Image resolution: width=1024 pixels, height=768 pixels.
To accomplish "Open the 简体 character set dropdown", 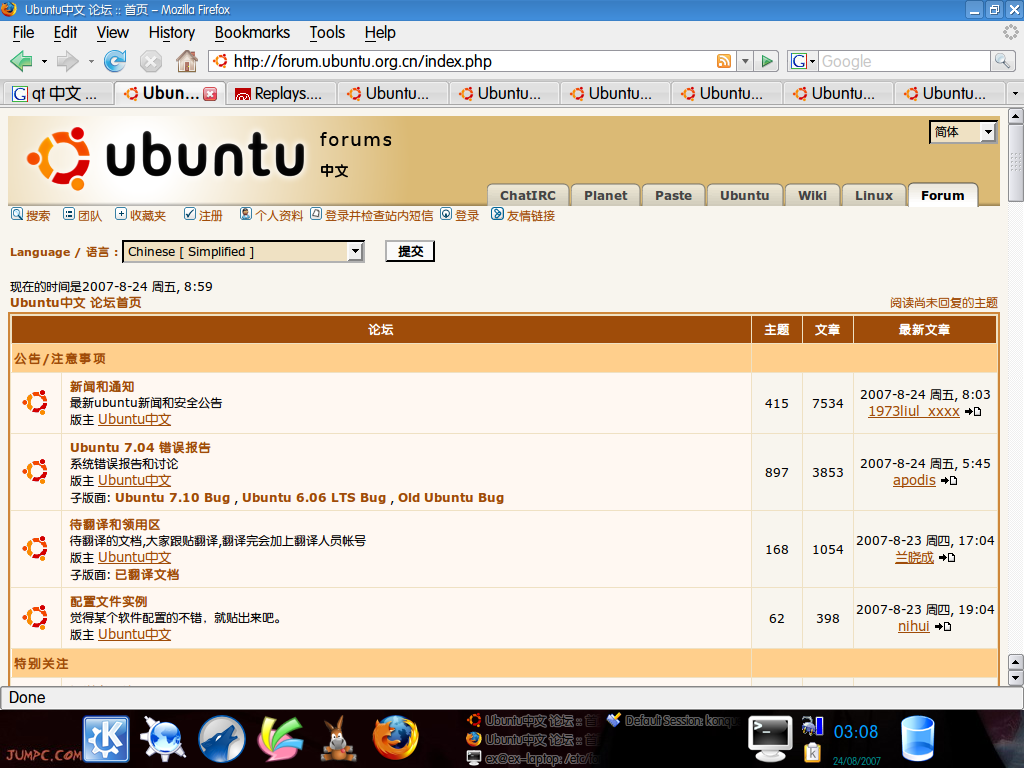I will pyautogui.click(x=963, y=132).
